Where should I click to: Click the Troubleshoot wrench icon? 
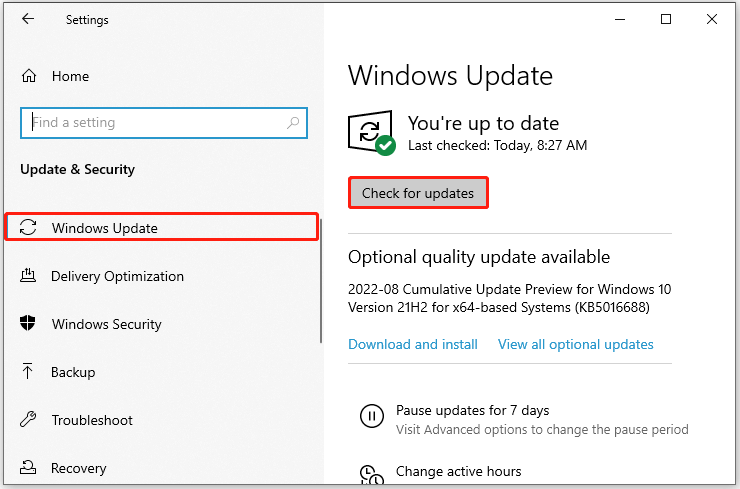[x=28, y=420]
